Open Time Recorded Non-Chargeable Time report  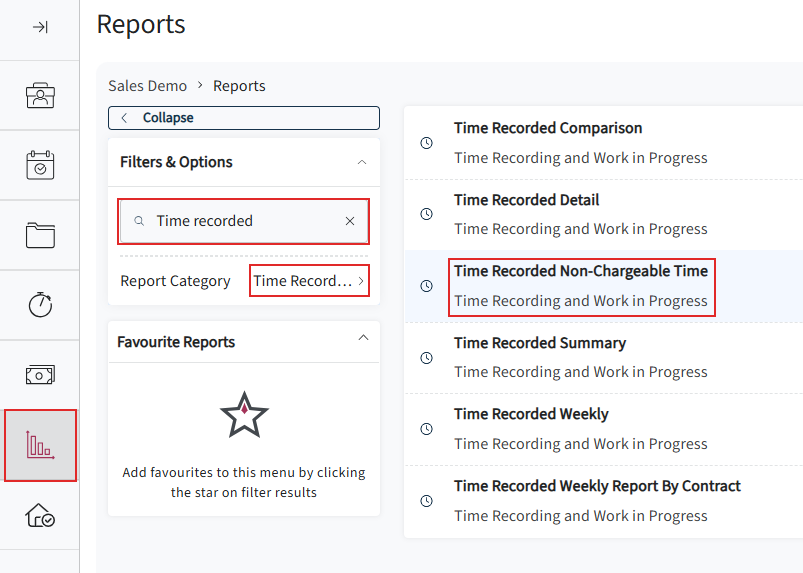tap(603, 286)
